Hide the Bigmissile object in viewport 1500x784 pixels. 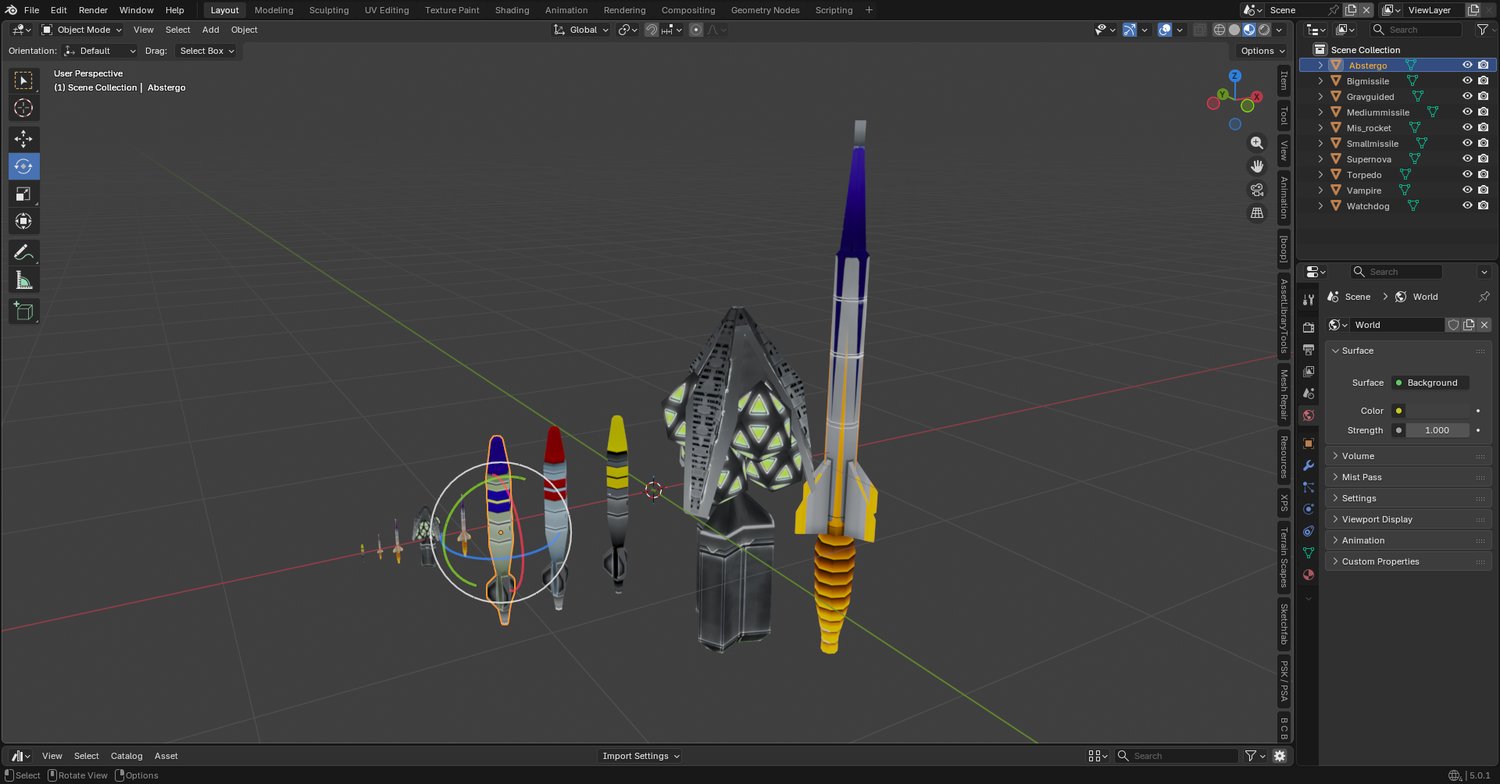1467,81
